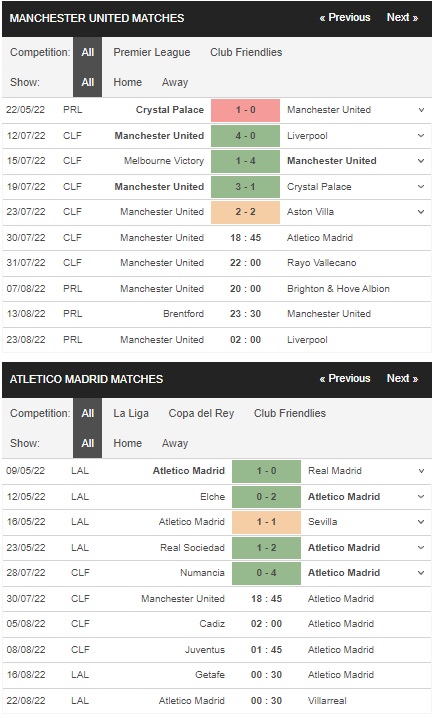Go to Next Atletico Madrid matches
This screenshot has width=433, height=718.
point(402,378)
